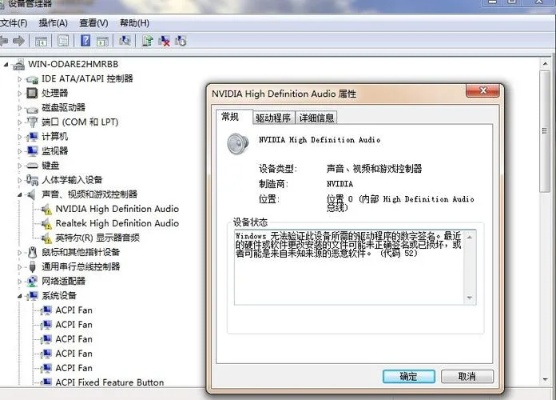Expand the 磁盘驱动器 tree node
The height and width of the screenshot is (400, 556).
point(20,108)
